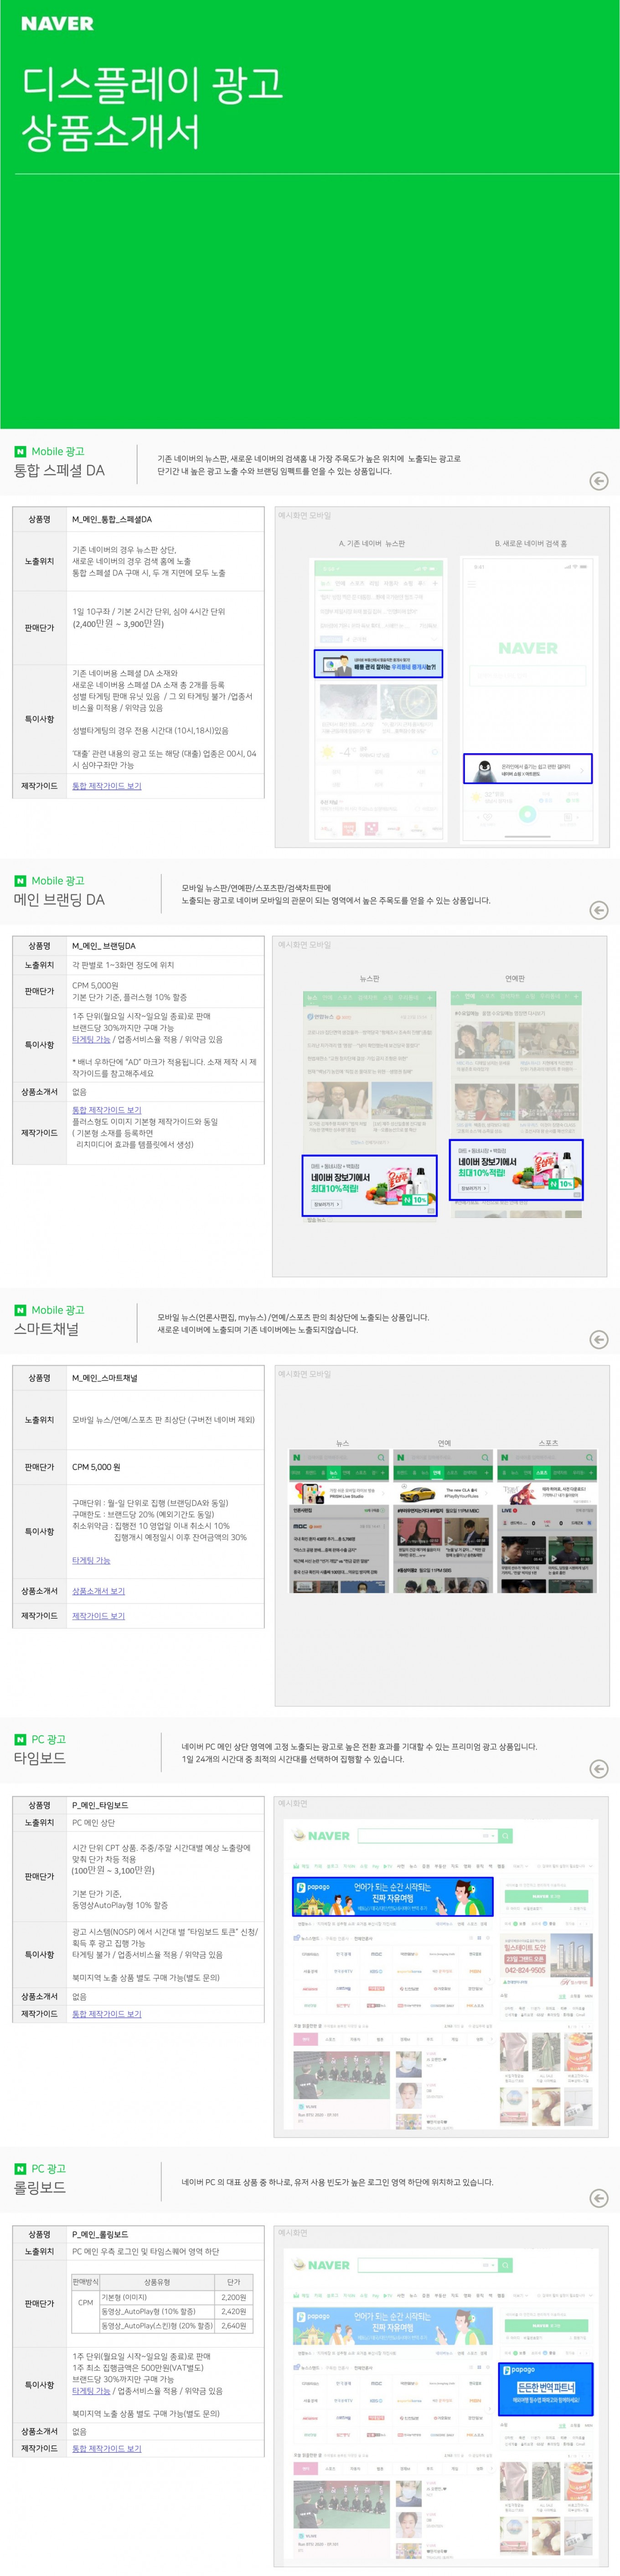Click the green N icon above 스마트채널 heading

click(20, 1310)
